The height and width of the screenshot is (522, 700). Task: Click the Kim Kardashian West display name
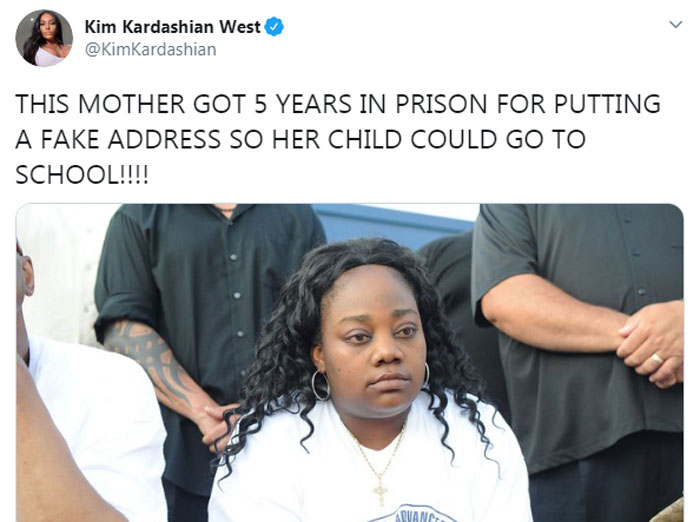tap(172, 27)
